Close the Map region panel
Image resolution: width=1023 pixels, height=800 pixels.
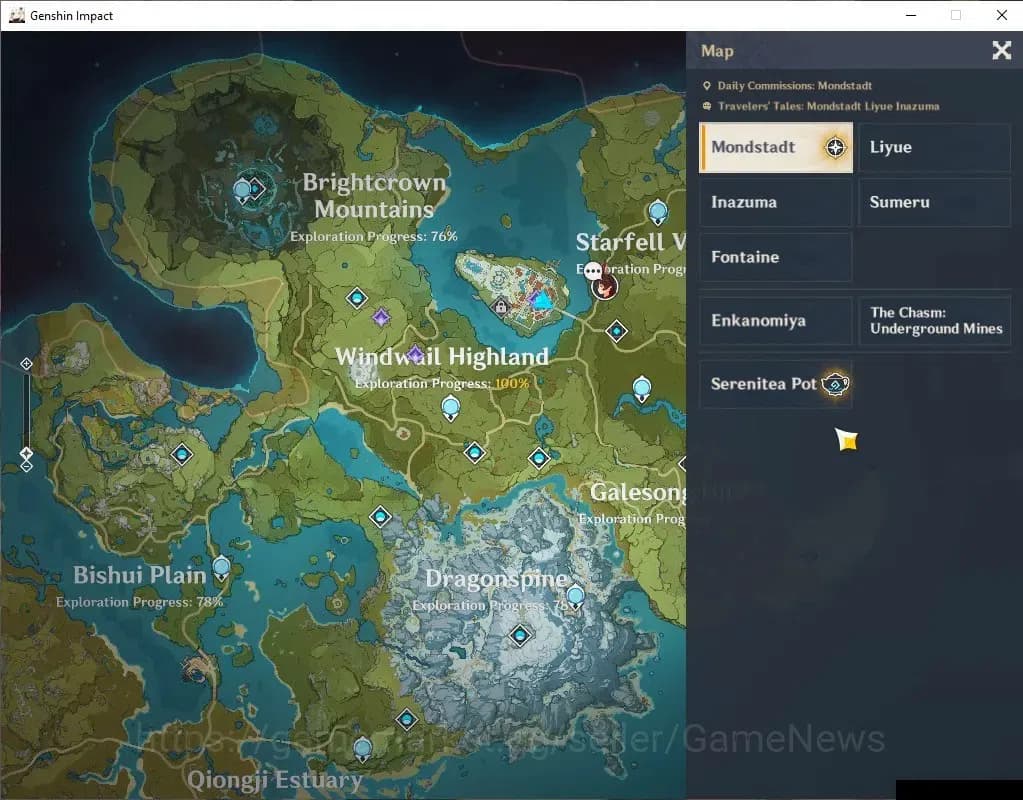(x=1001, y=50)
